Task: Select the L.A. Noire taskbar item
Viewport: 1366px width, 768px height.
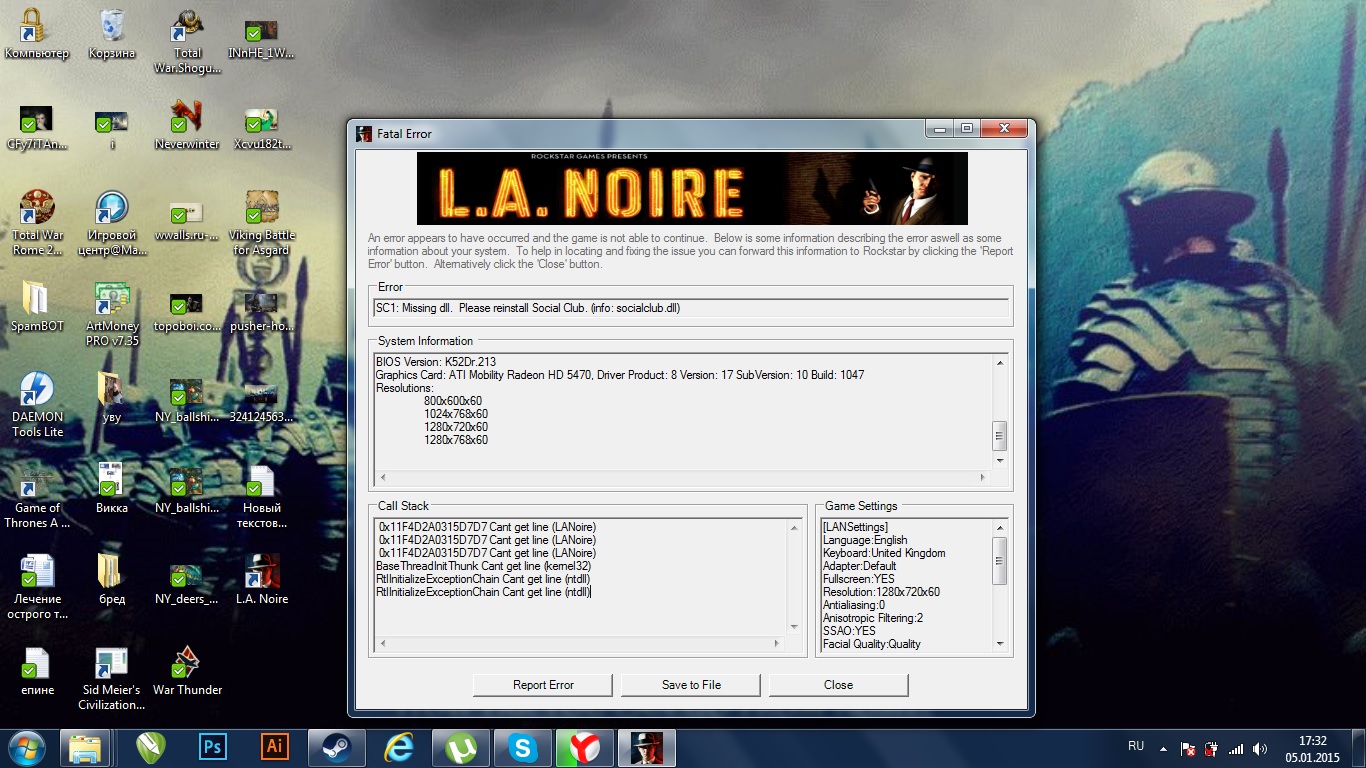Action: [647, 748]
